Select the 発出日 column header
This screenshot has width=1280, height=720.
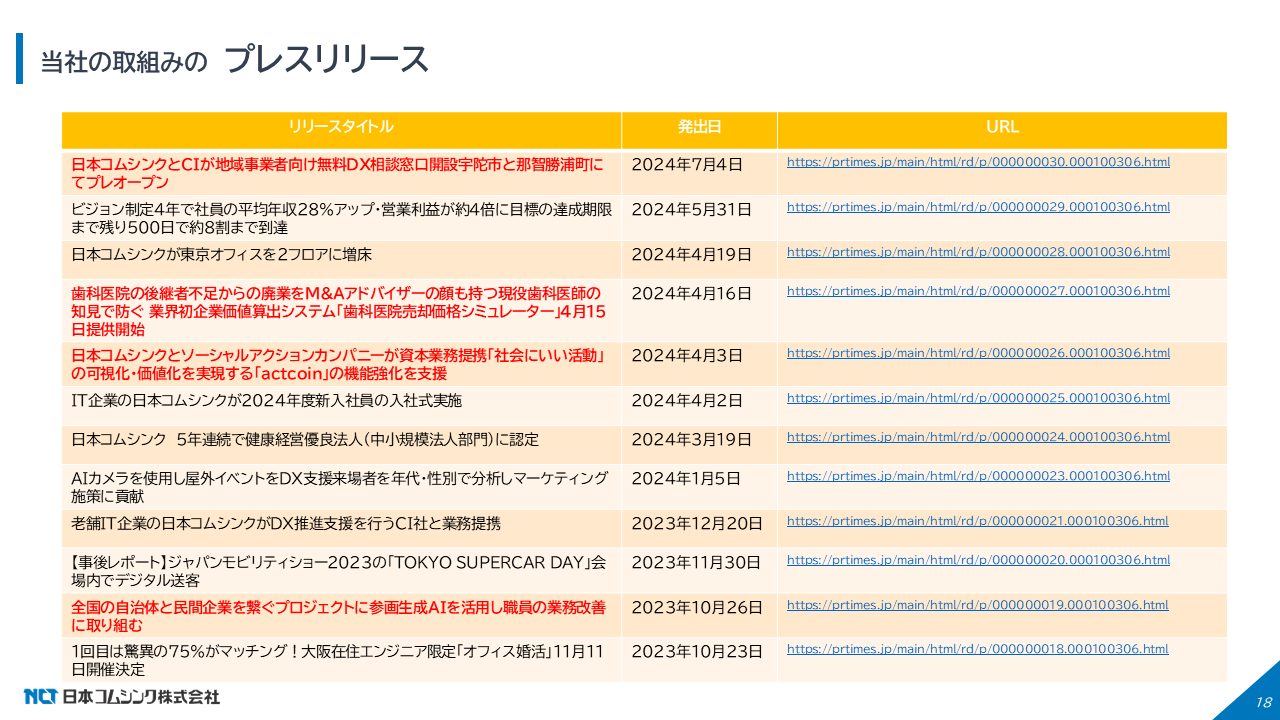(x=699, y=127)
